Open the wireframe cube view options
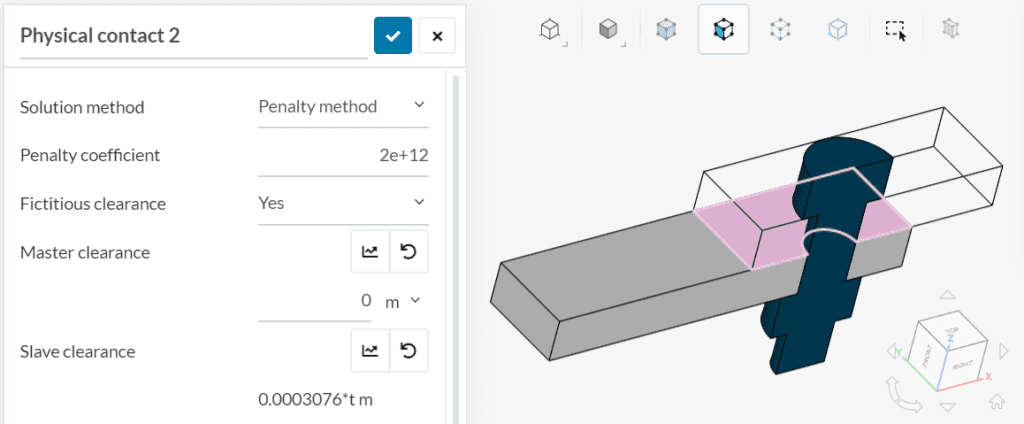 [x=549, y=30]
